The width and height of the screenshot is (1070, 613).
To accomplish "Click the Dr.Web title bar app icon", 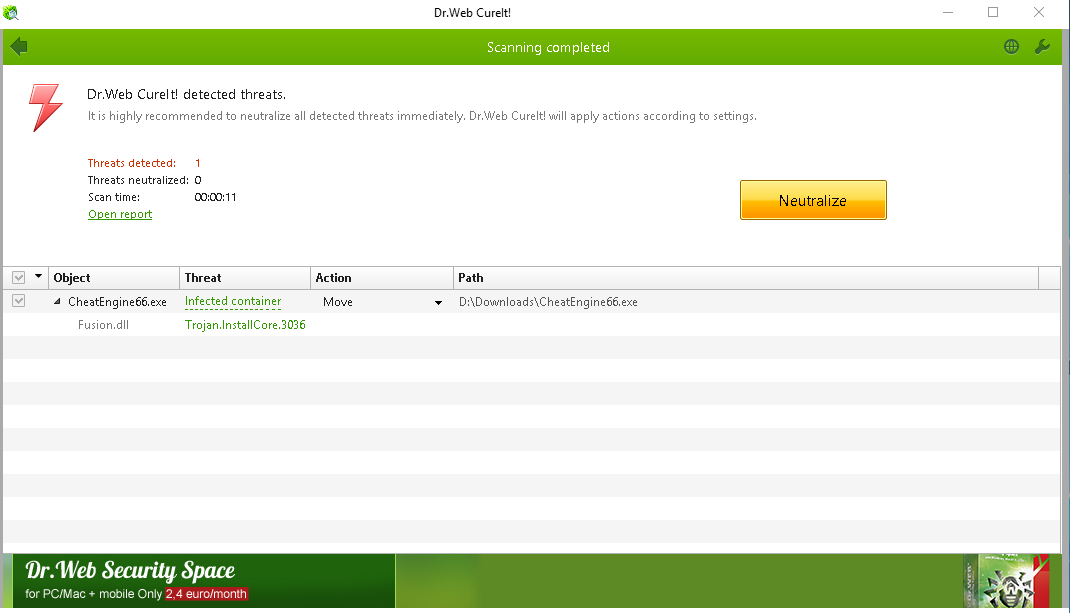I will tap(12, 12).
